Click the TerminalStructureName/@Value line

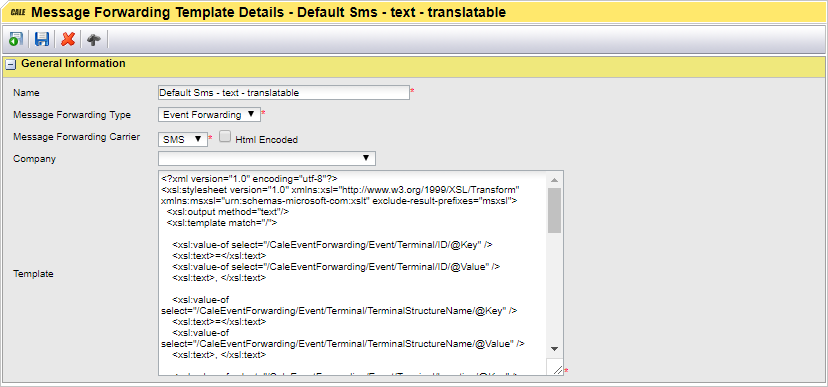(x=343, y=344)
